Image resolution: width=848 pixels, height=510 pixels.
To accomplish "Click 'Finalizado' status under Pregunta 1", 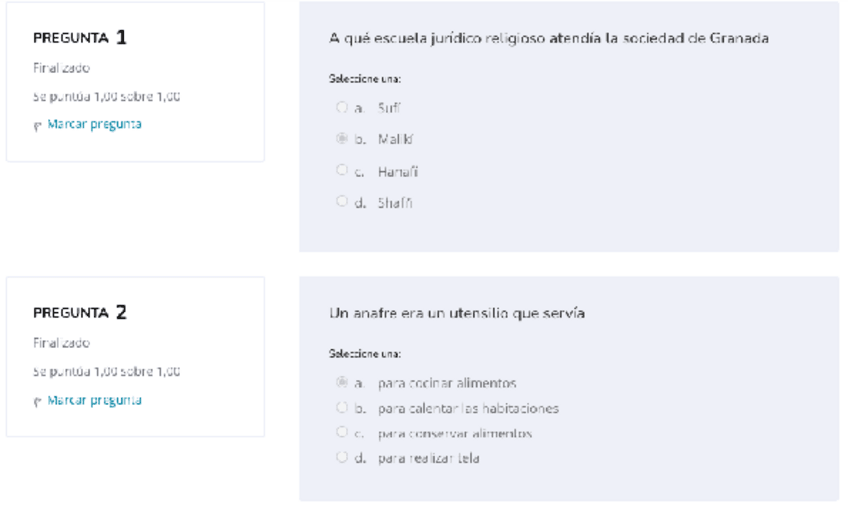I will click(x=61, y=68).
